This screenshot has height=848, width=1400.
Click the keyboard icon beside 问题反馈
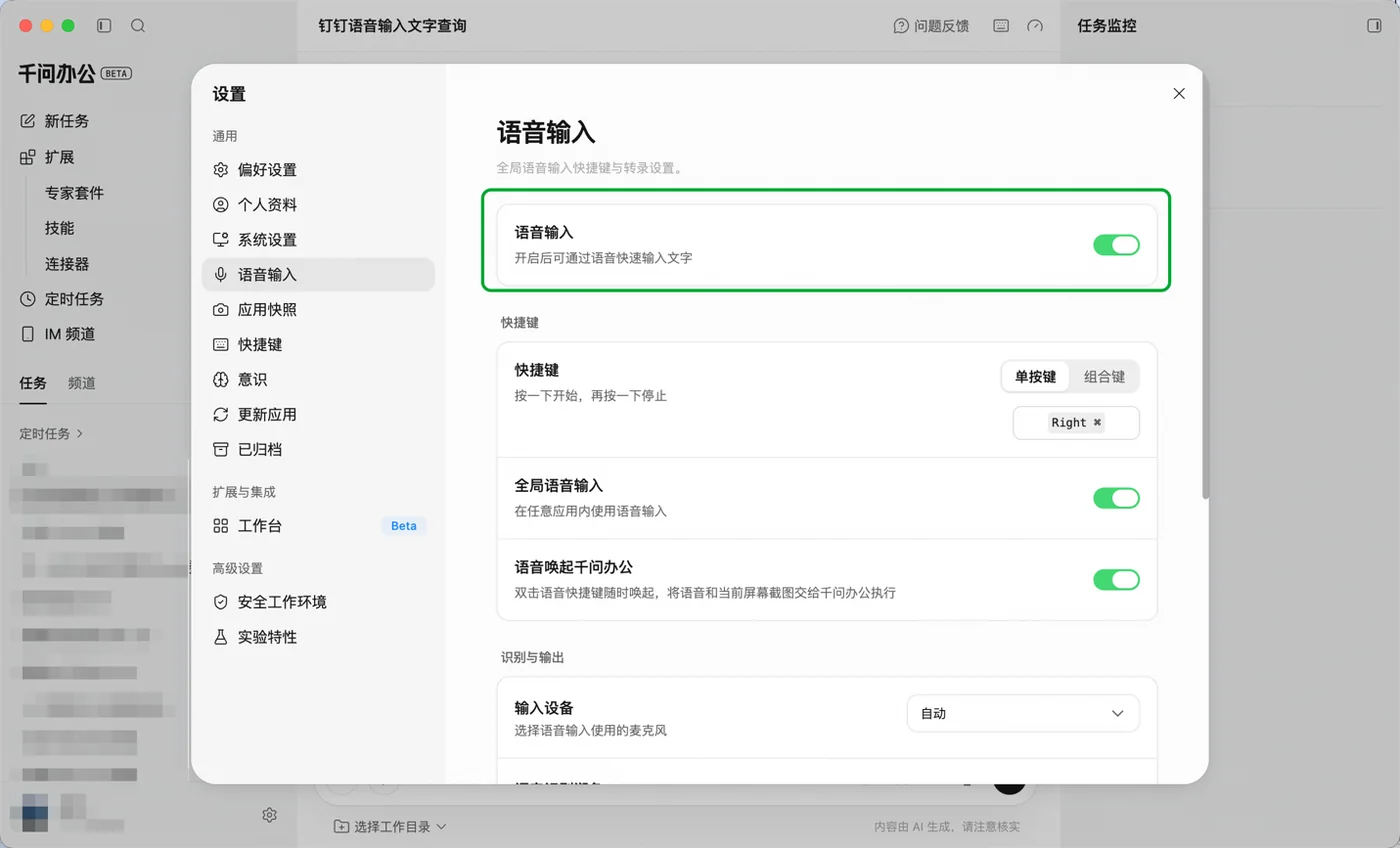tap(1001, 26)
